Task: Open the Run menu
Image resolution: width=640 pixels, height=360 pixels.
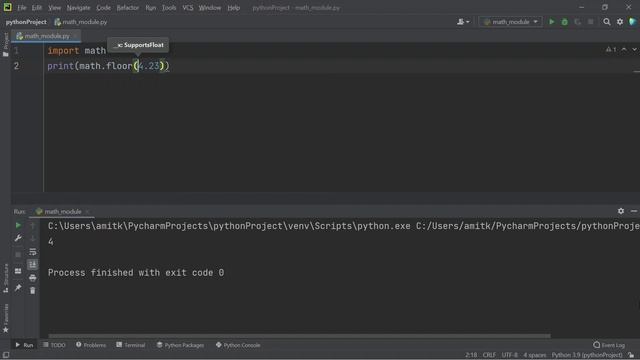Action: (151, 8)
